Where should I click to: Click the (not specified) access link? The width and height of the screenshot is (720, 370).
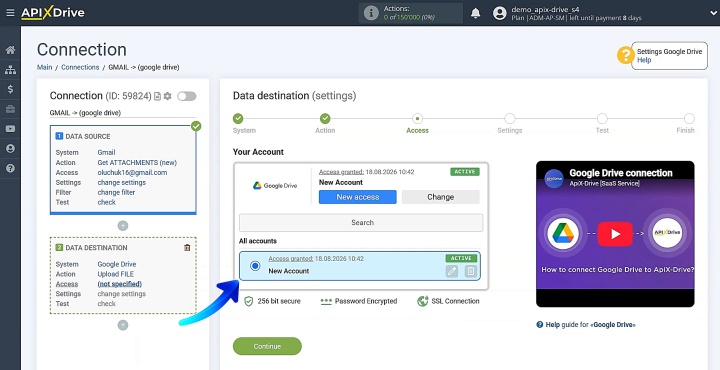(119, 284)
